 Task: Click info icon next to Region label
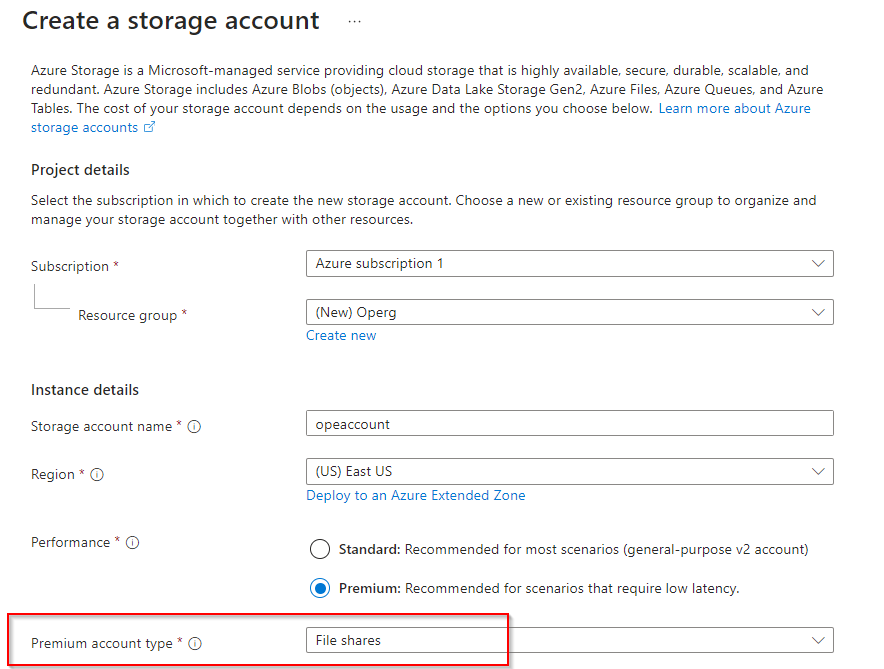pyautogui.click(x=97, y=475)
